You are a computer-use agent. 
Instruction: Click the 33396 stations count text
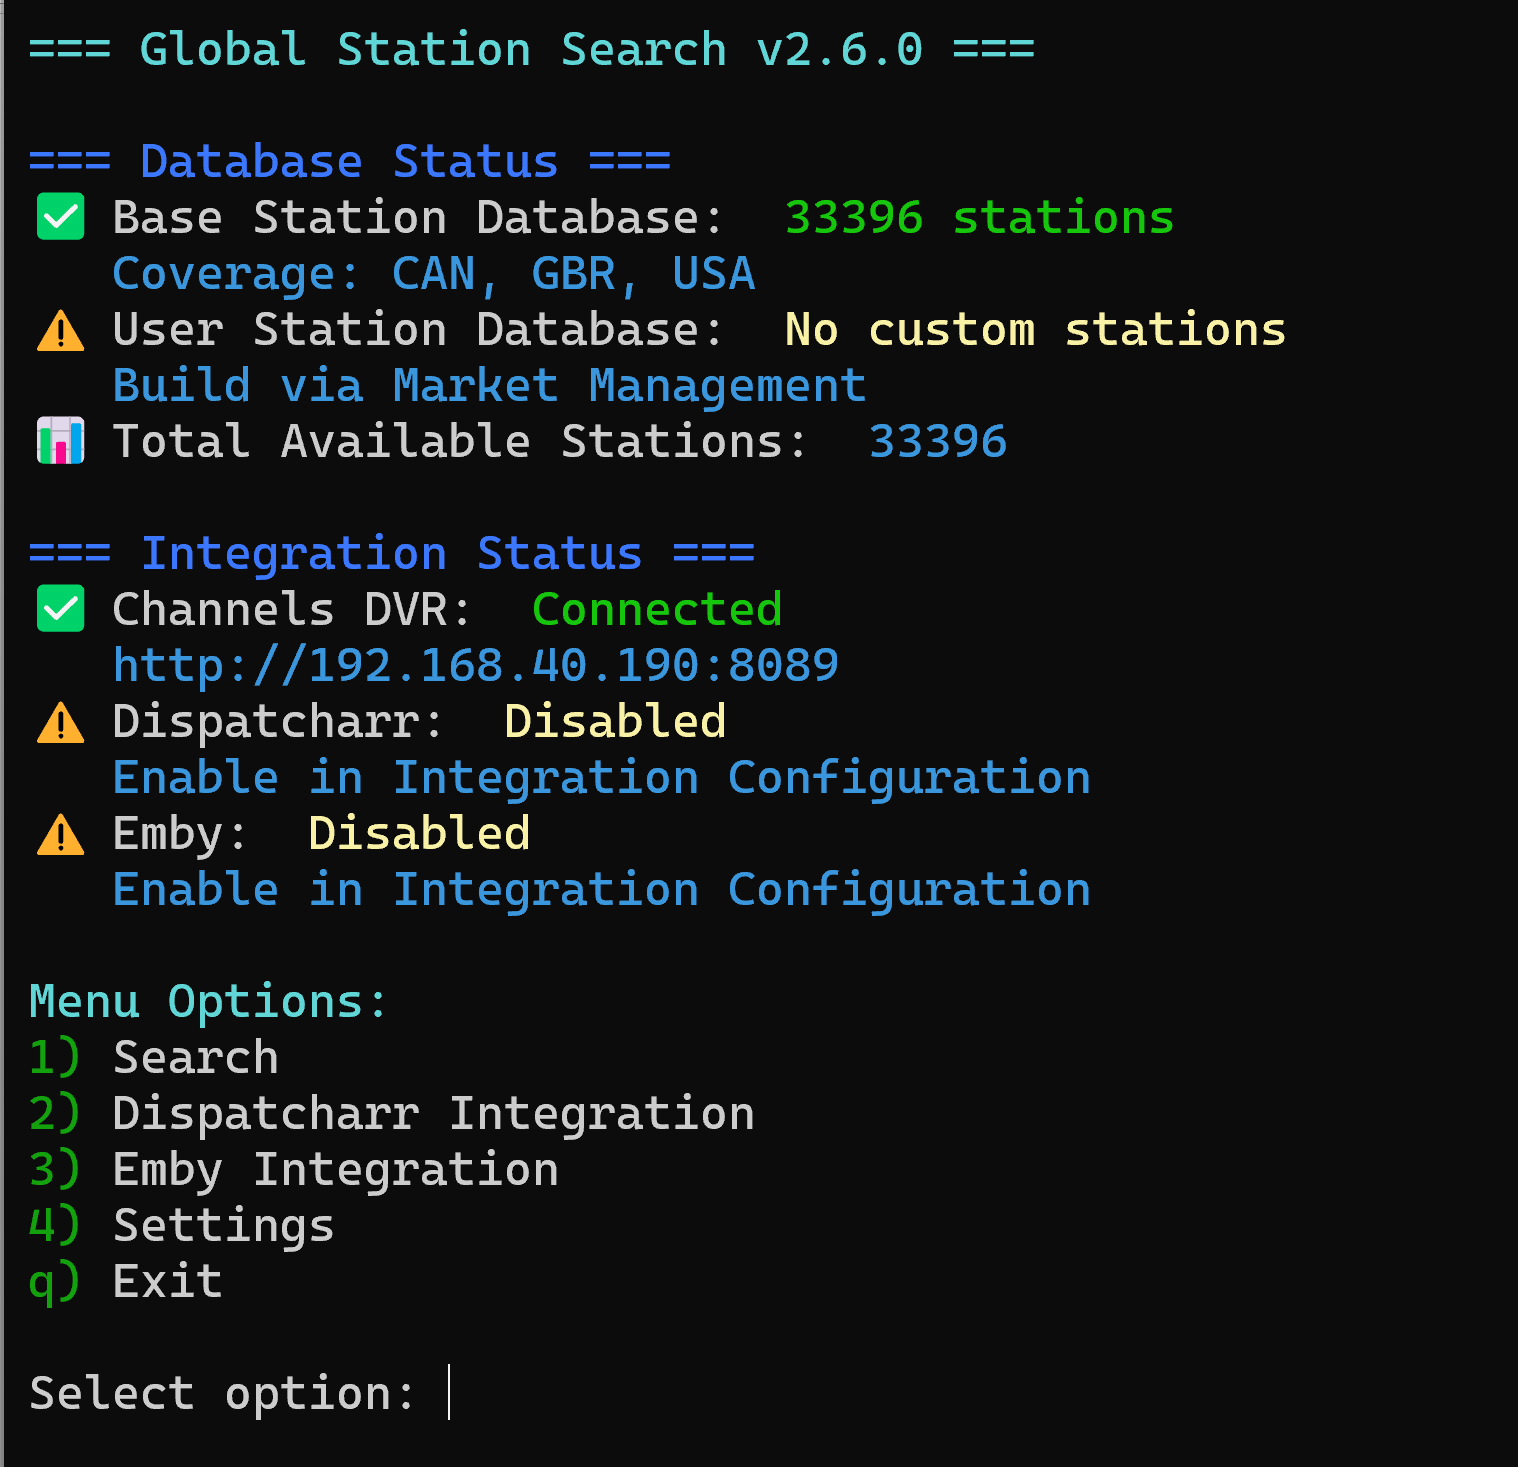[x=979, y=218]
